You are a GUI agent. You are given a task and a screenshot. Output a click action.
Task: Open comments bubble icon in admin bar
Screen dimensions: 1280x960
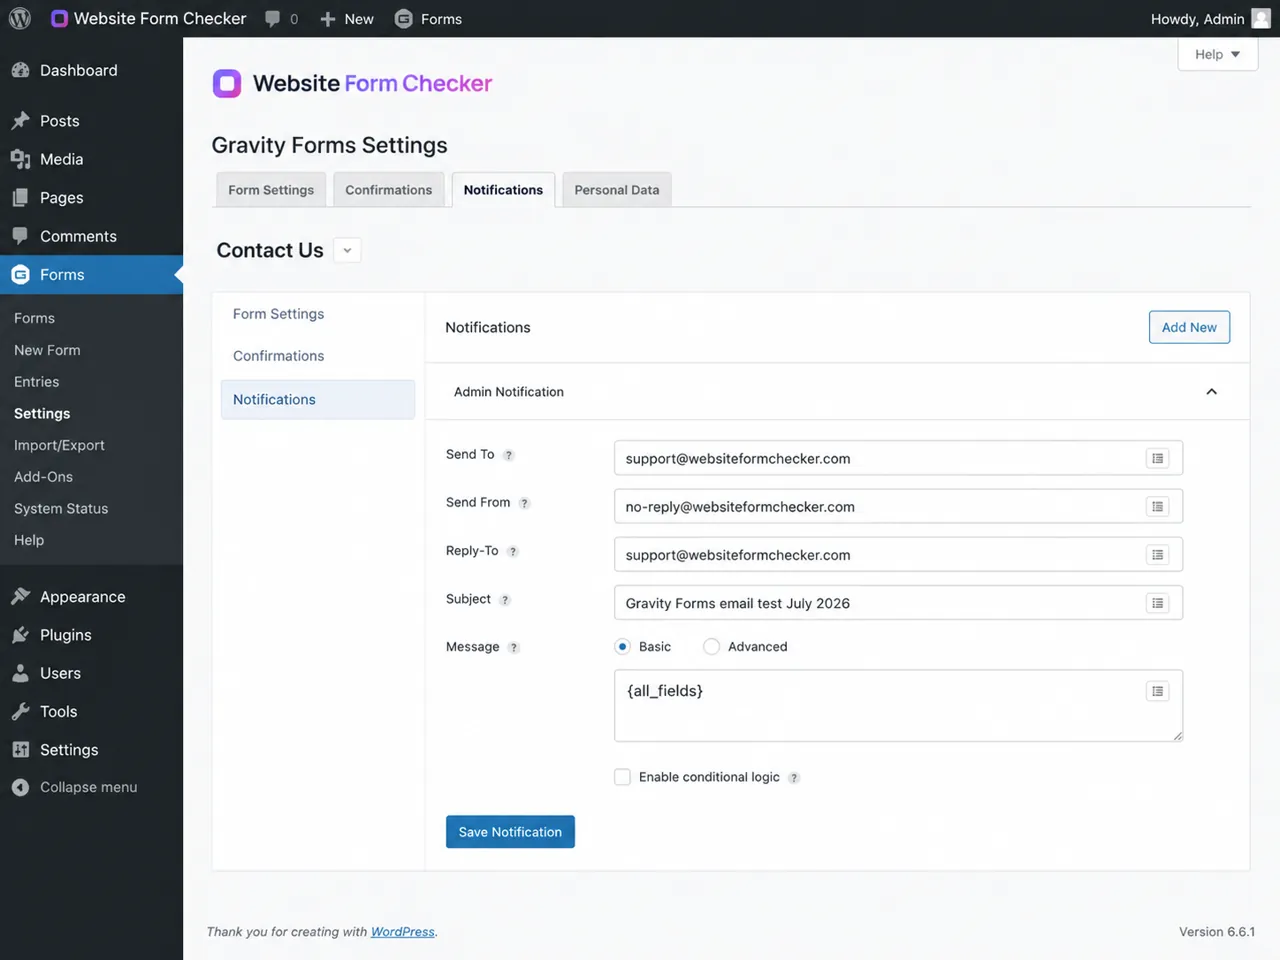click(272, 19)
